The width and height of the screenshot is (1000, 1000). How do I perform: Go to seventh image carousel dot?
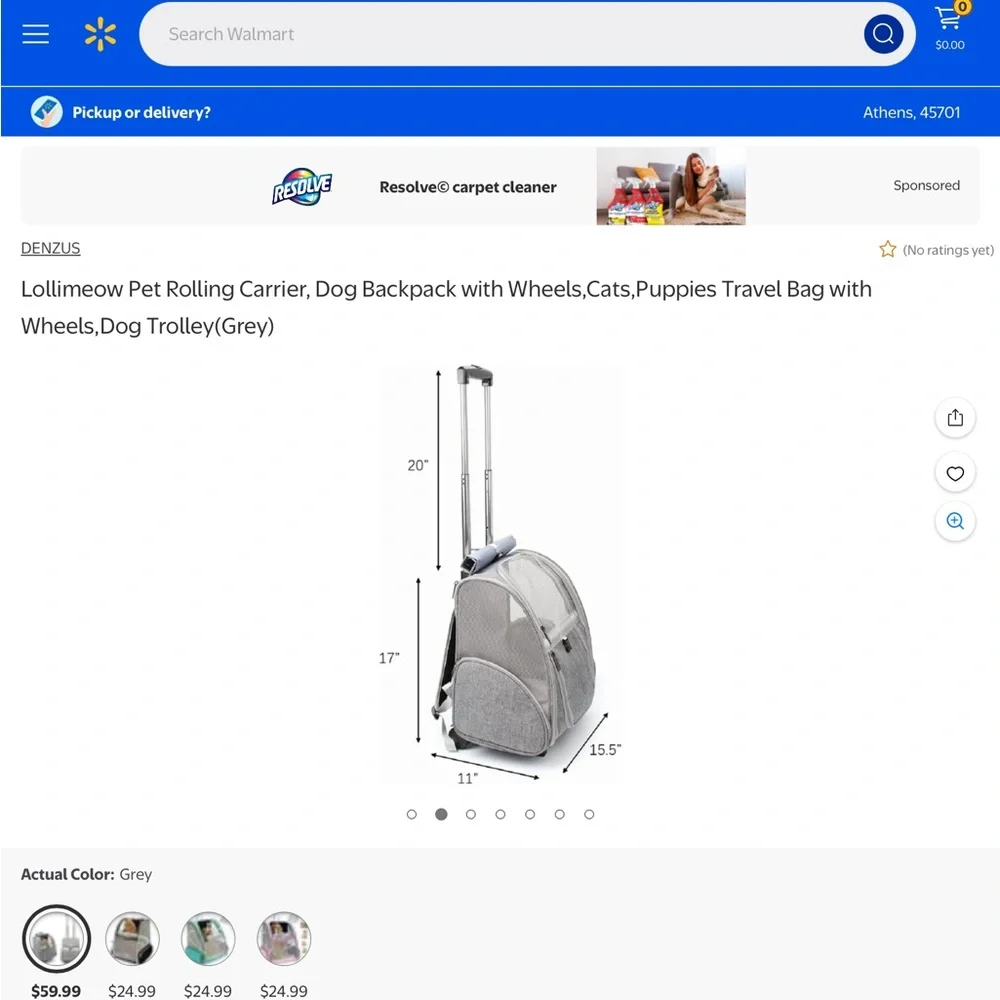click(589, 814)
